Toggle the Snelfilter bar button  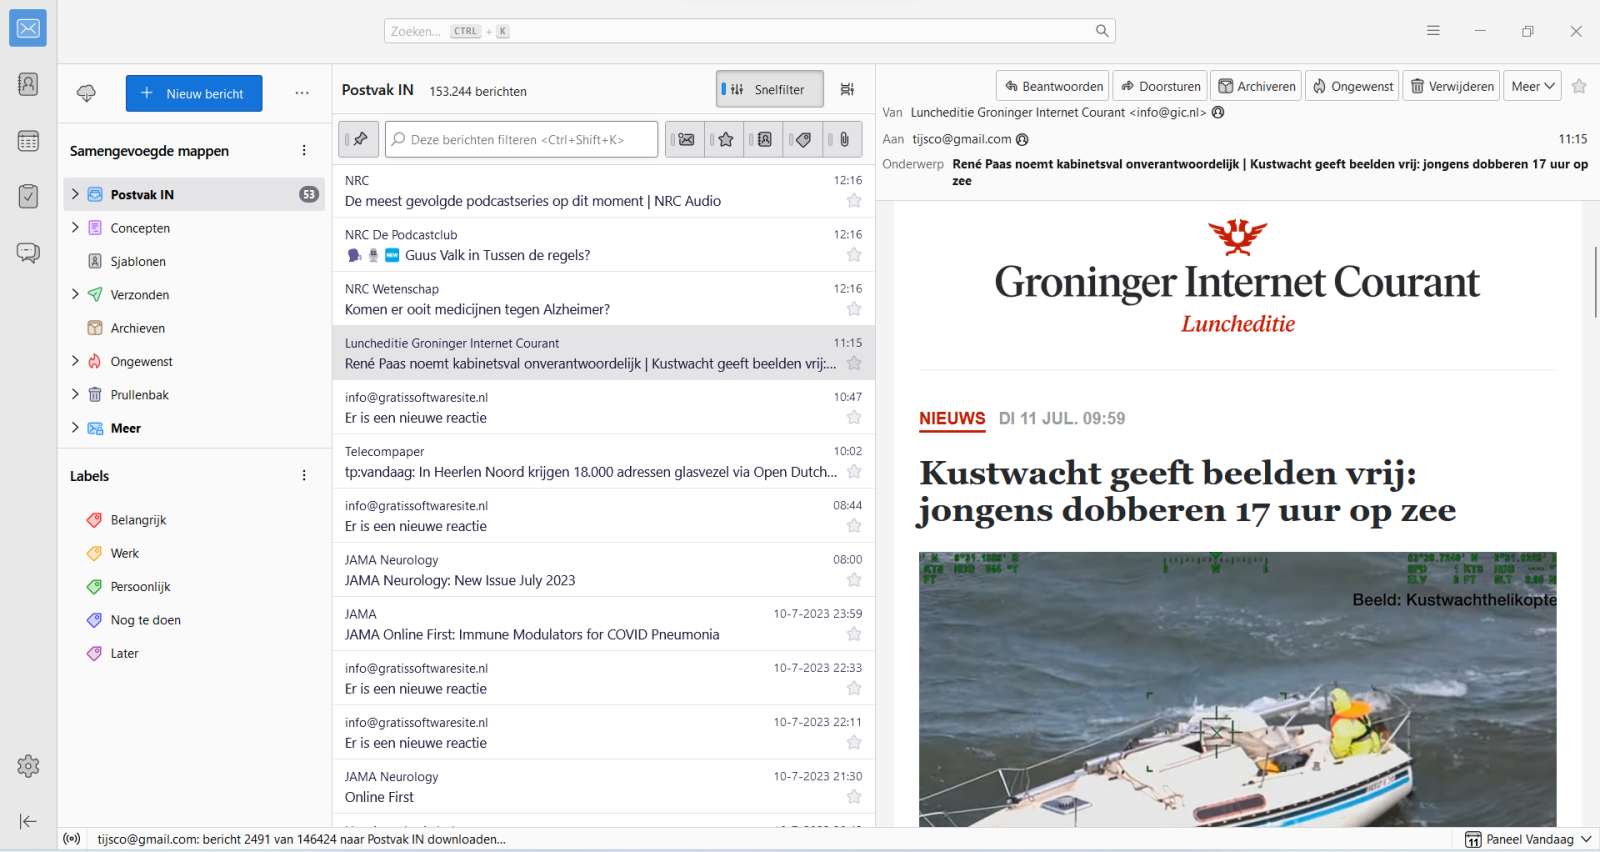[769, 90]
